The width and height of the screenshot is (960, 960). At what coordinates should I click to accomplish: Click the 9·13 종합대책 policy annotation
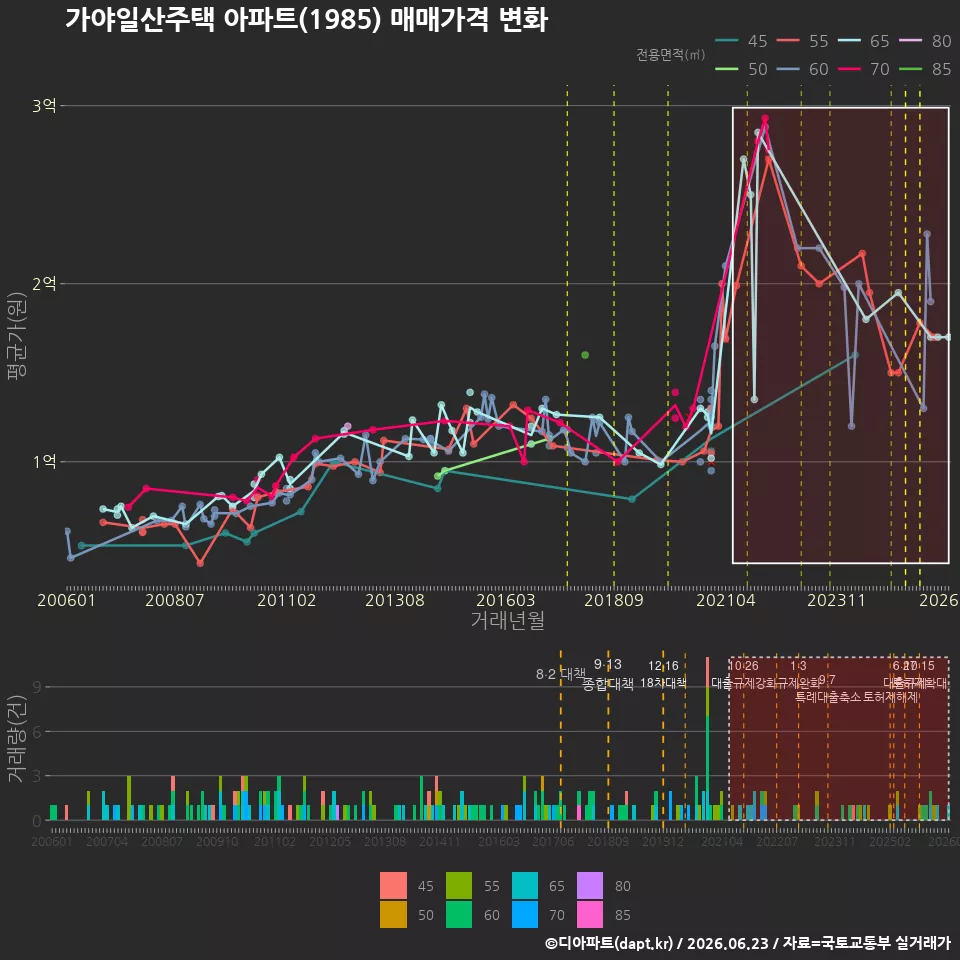pyautogui.click(x=607, y=674)
